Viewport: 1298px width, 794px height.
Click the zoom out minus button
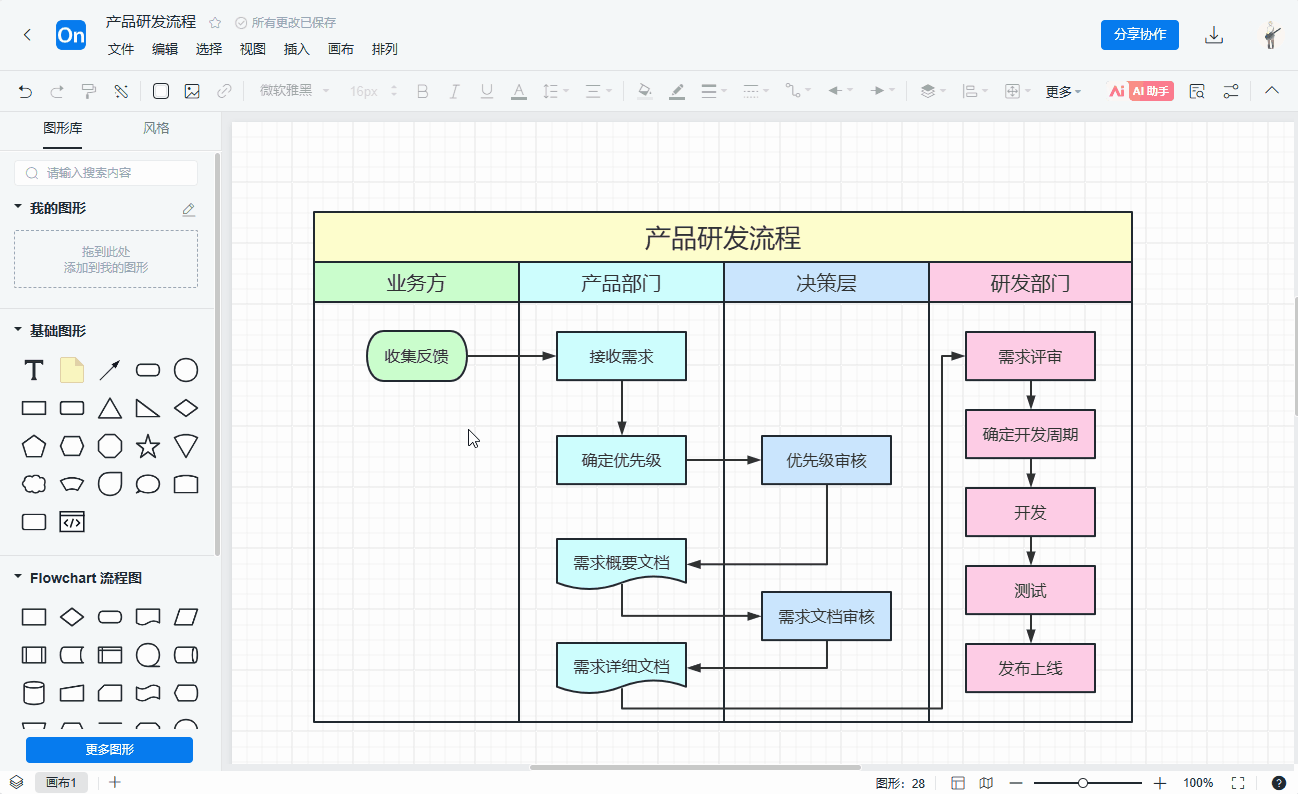tap(1016, 783)
